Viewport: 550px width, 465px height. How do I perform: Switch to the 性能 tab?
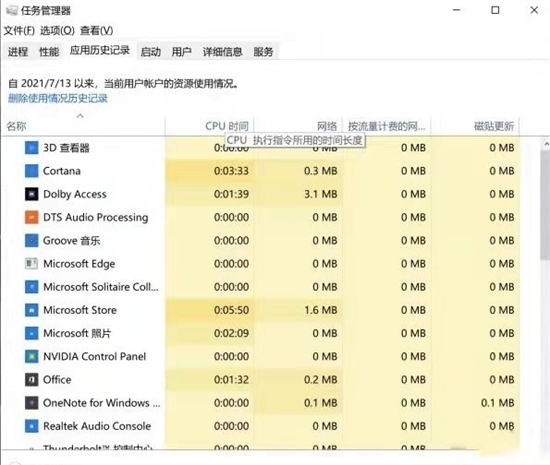tap(49, 52)
